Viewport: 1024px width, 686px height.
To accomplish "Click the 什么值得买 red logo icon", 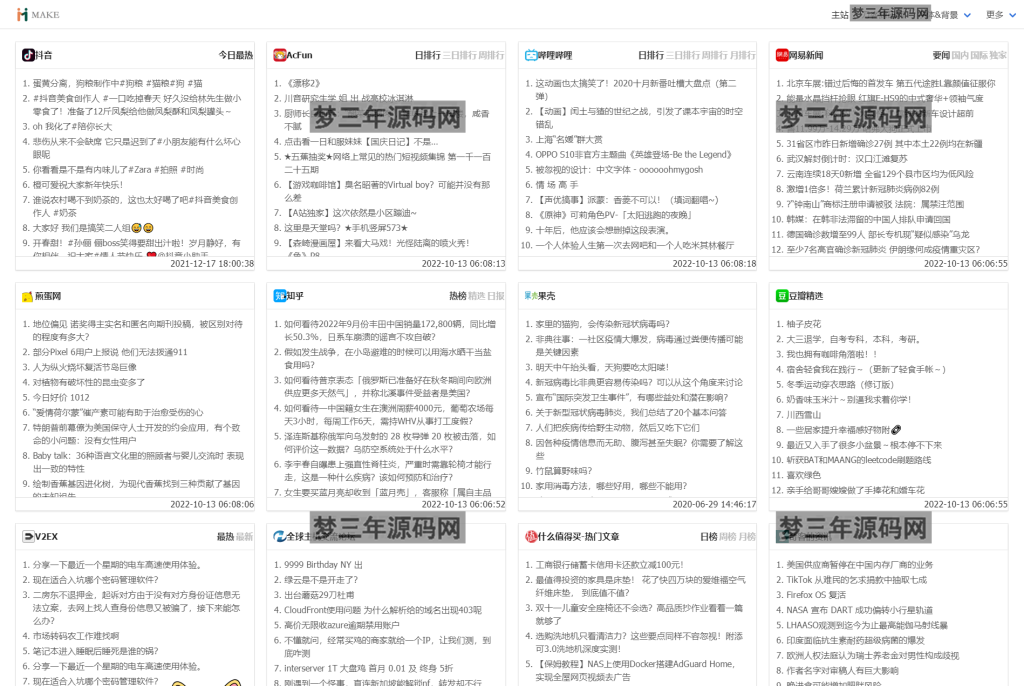I will click(531, 536).
